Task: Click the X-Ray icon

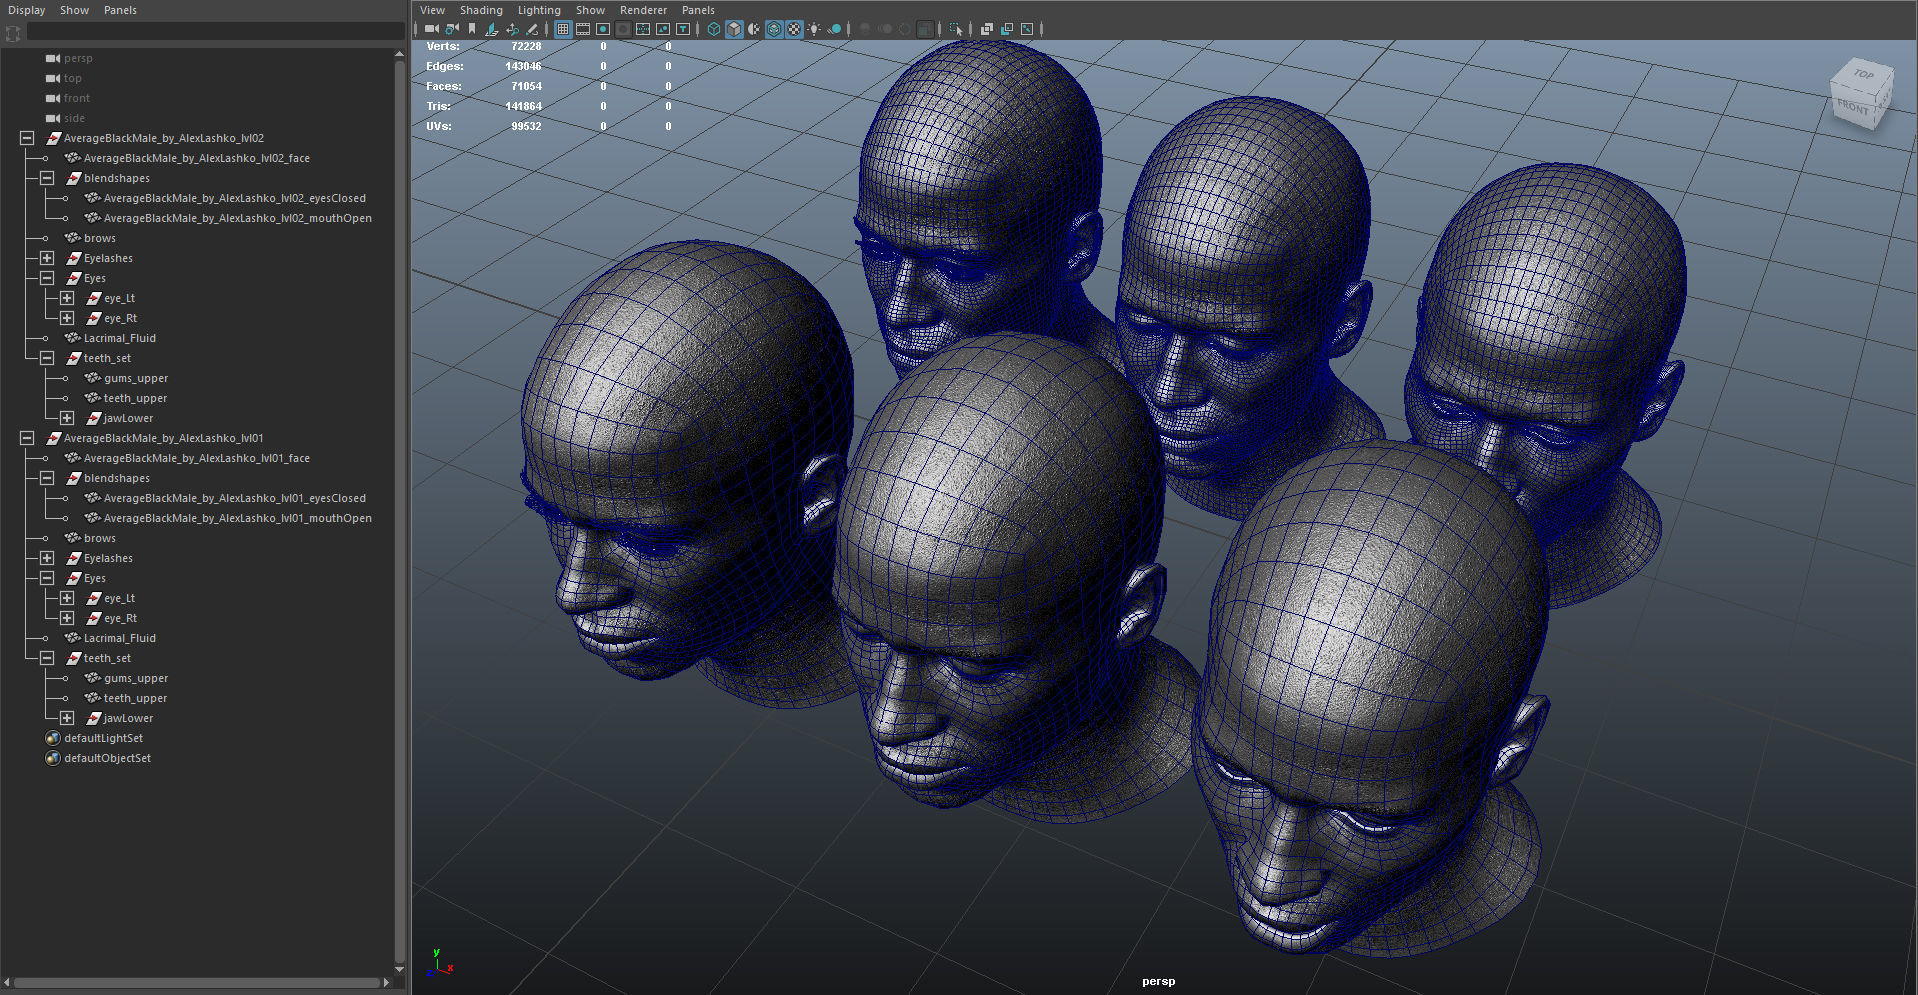Action: pos(987,29)
